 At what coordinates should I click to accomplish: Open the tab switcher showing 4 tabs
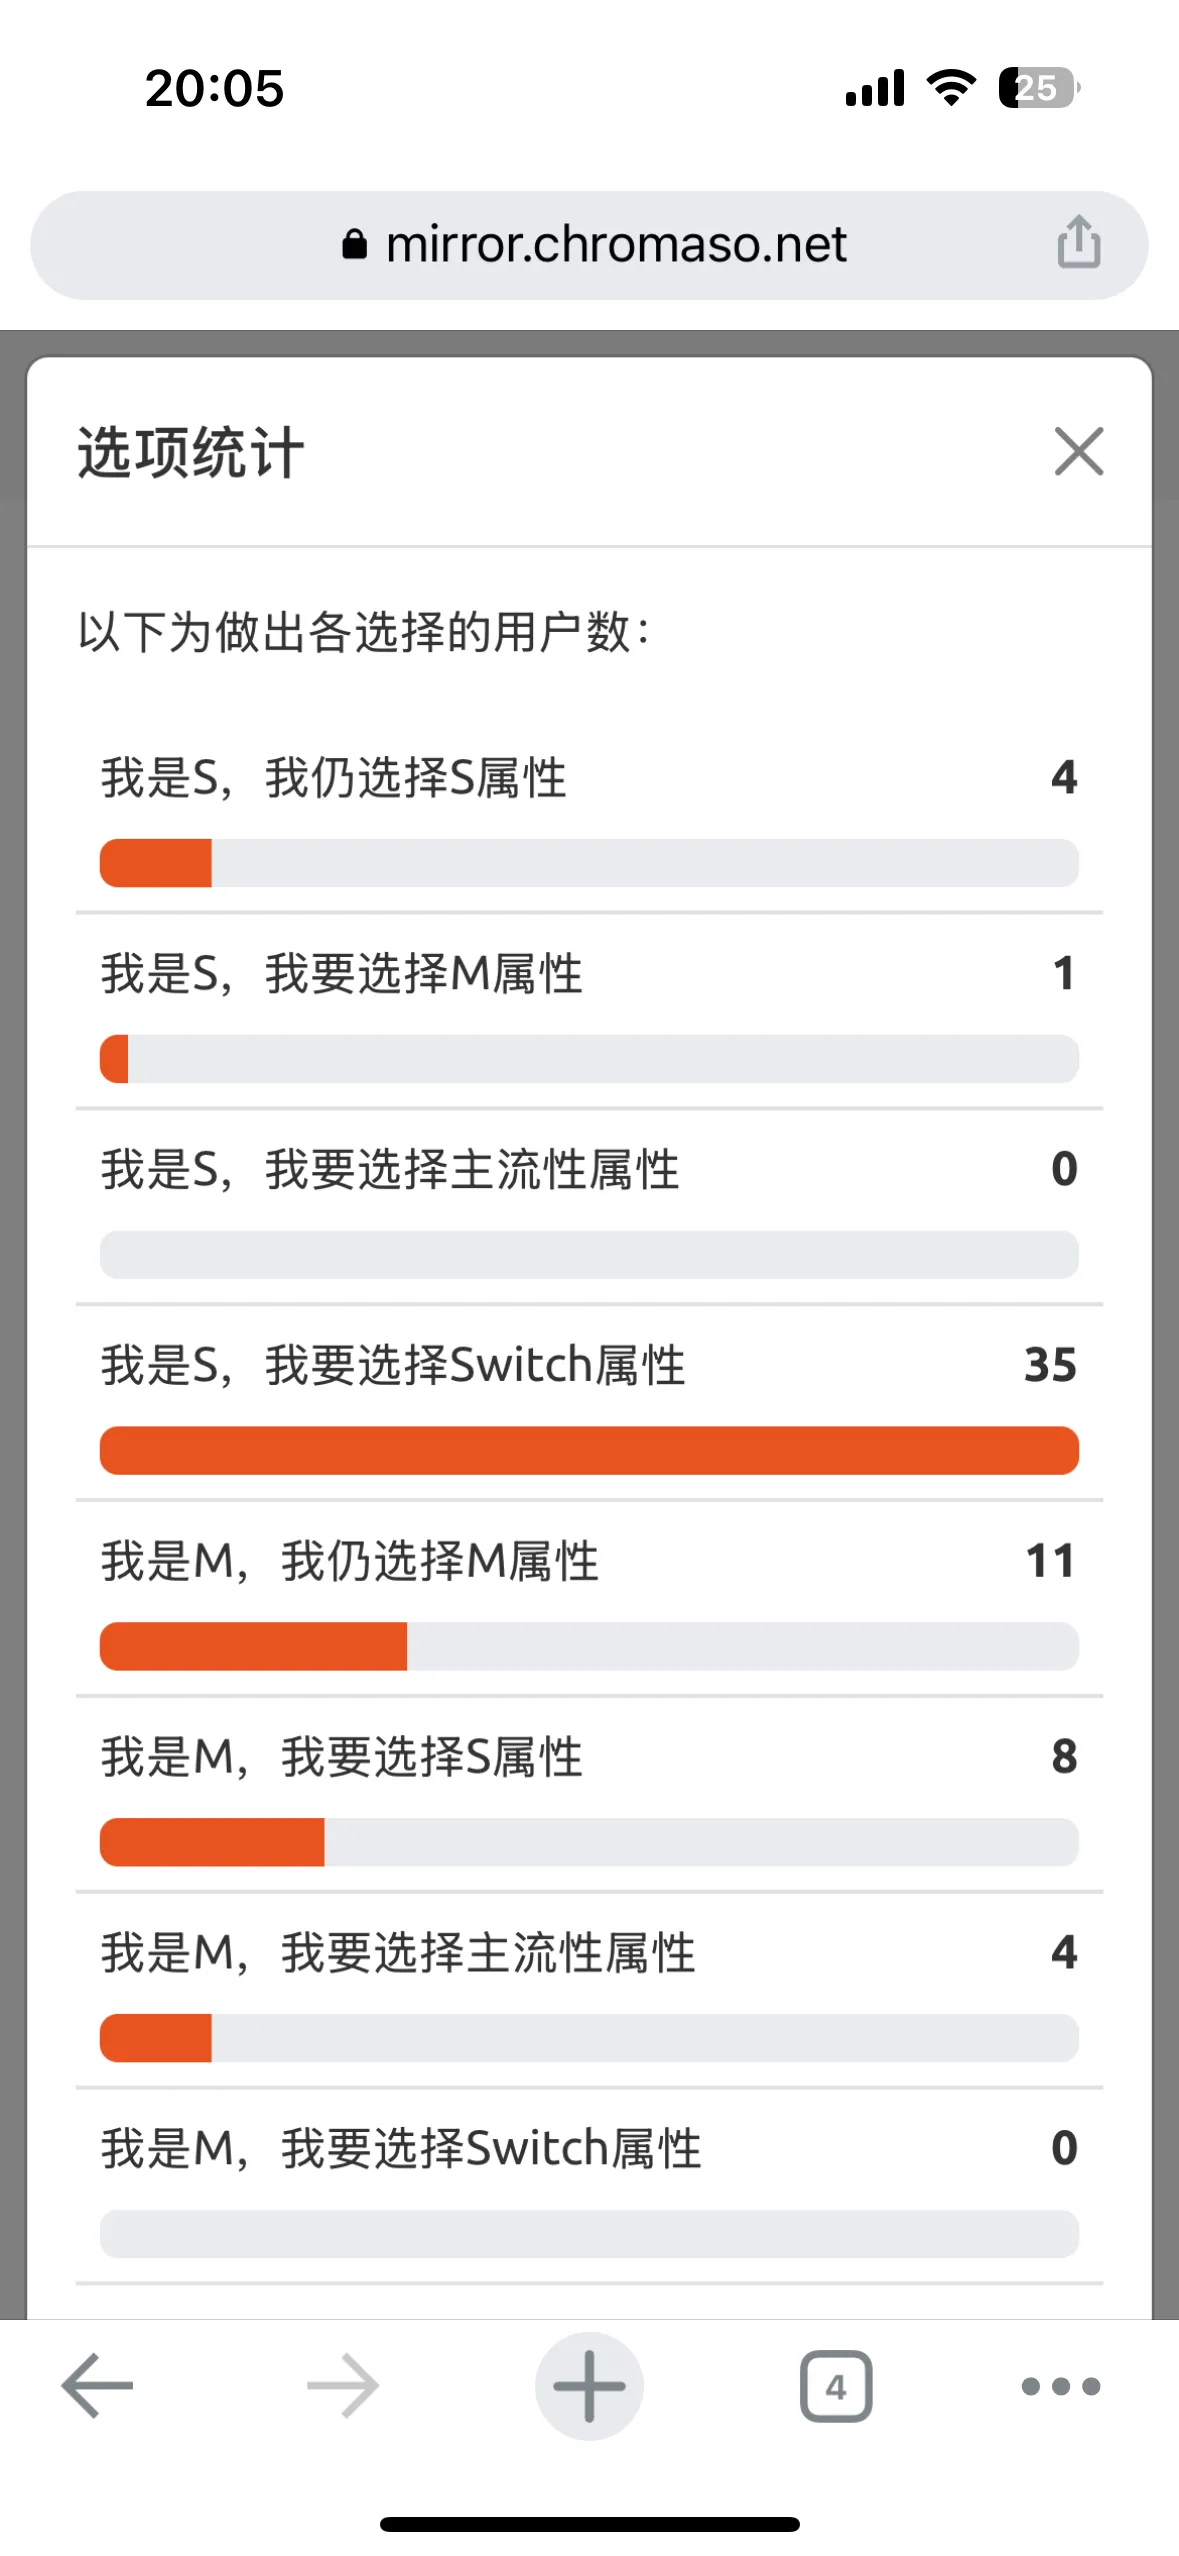coord(836,2386)
